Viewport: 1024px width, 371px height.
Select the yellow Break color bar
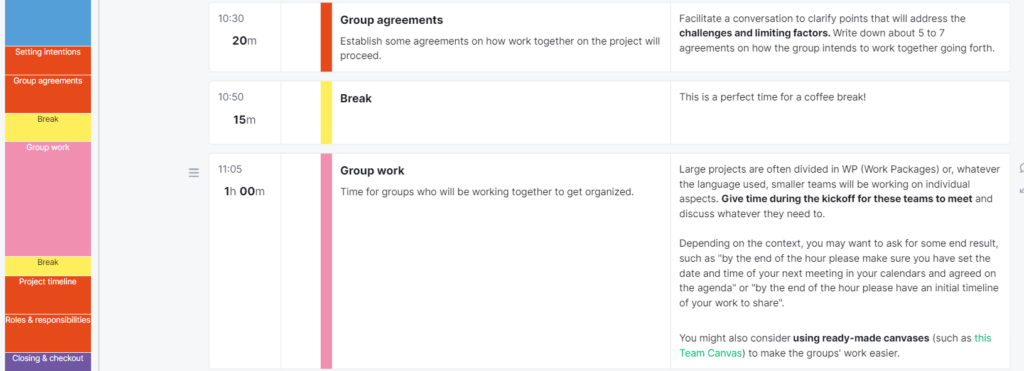tap(326, 113)
